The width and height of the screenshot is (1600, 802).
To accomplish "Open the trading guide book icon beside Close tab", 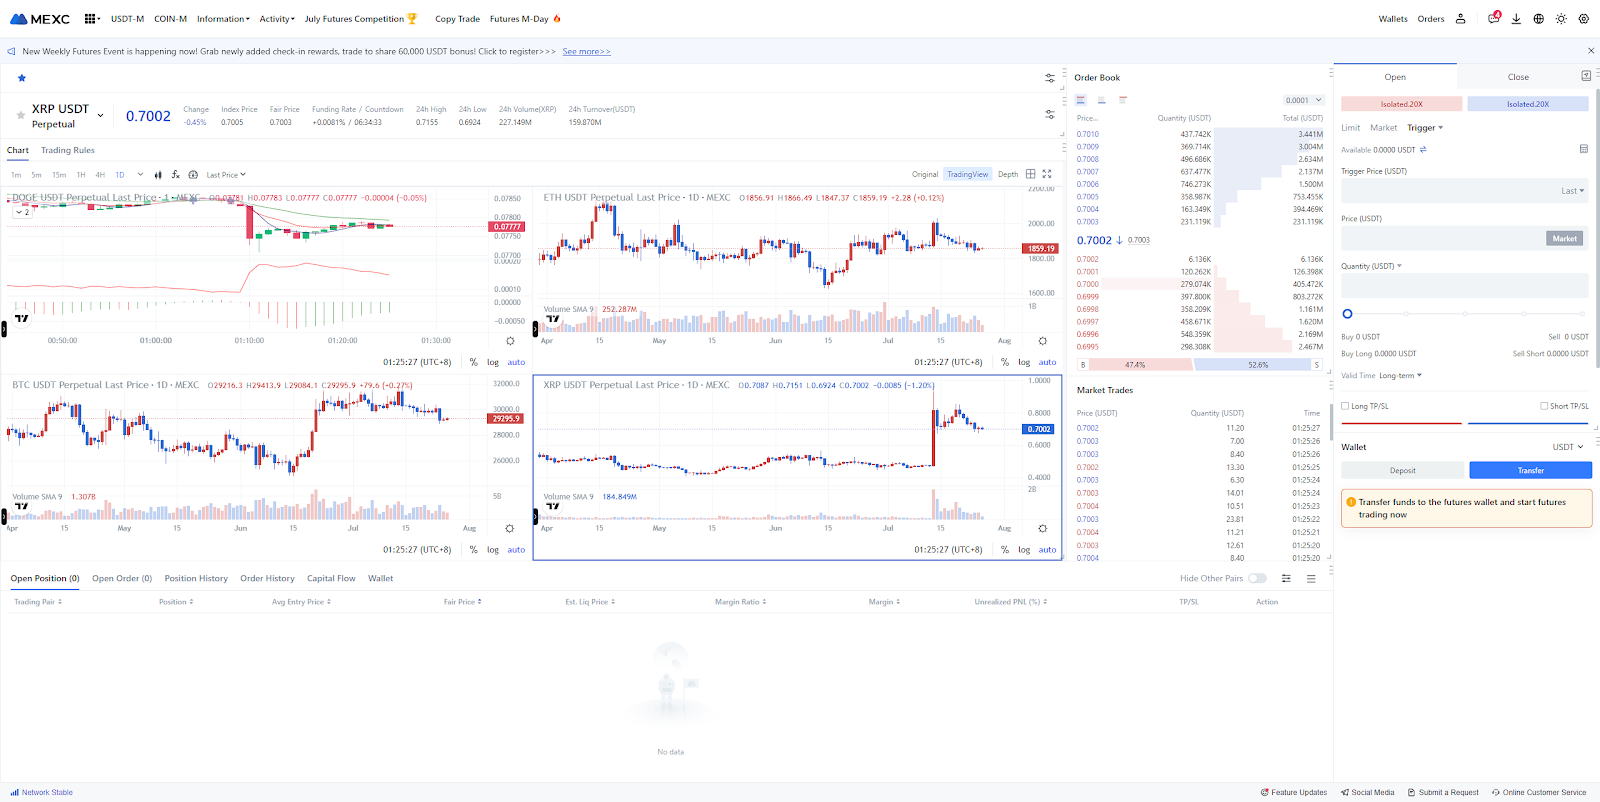I will coord(1586,76).
